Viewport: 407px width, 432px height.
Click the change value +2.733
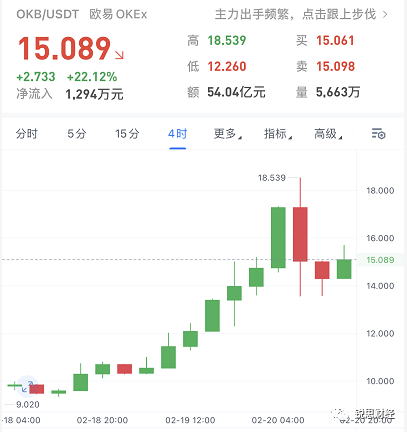36,77
